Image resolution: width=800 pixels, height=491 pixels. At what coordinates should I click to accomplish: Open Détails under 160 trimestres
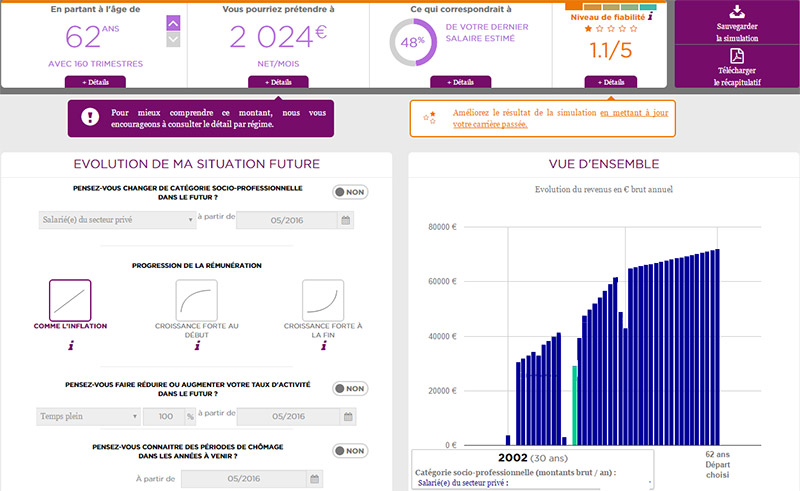tap(95, 82)
